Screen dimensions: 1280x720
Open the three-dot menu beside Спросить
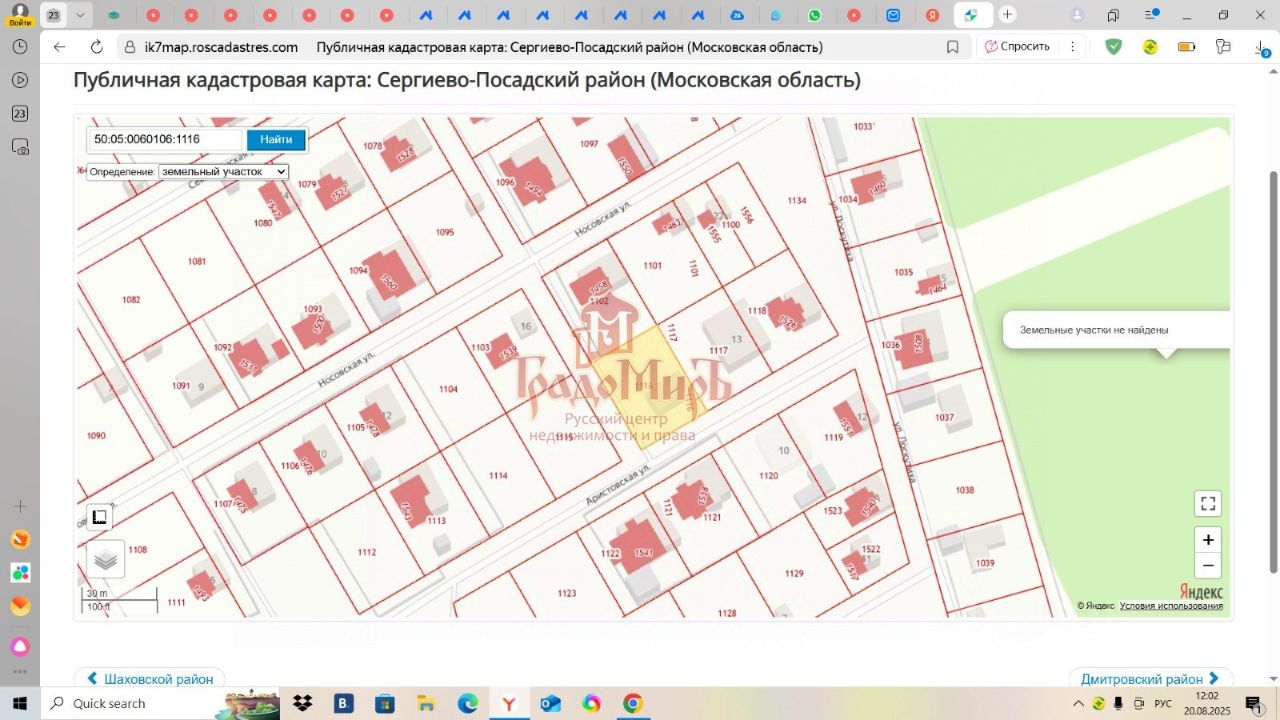[1072, 47]
